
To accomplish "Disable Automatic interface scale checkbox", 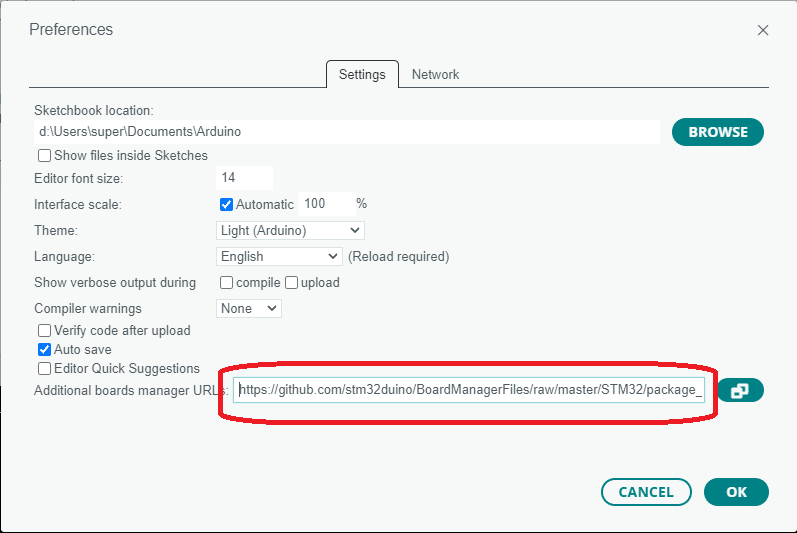I will [226, 204].
